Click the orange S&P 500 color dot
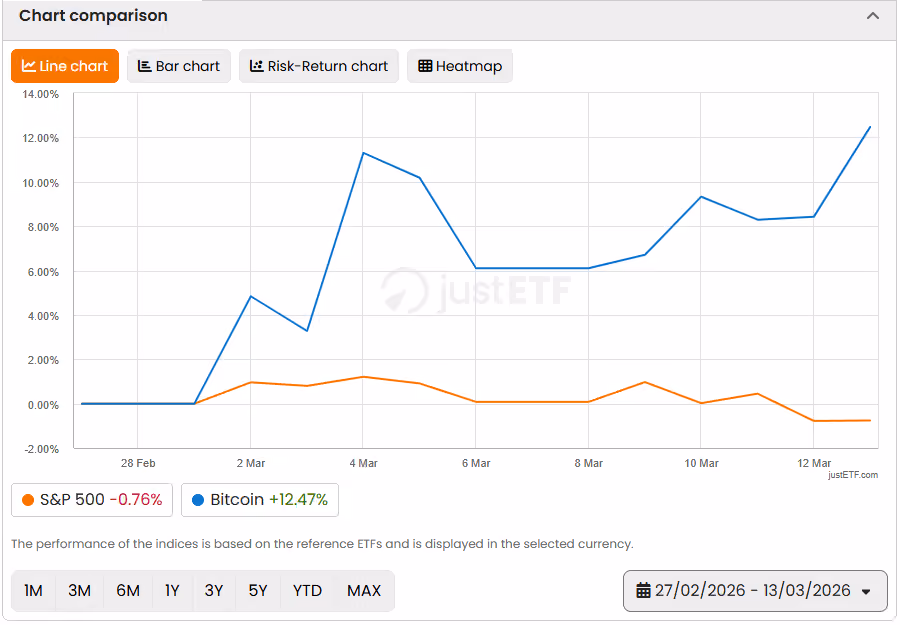The height and width of the screenshot is (625, 900). (28, 500)
